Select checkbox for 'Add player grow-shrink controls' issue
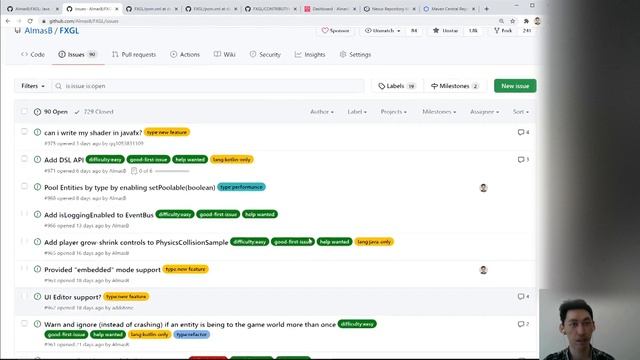Image resolution: width=640 pixels, height=360 pixels. [24, 241]
